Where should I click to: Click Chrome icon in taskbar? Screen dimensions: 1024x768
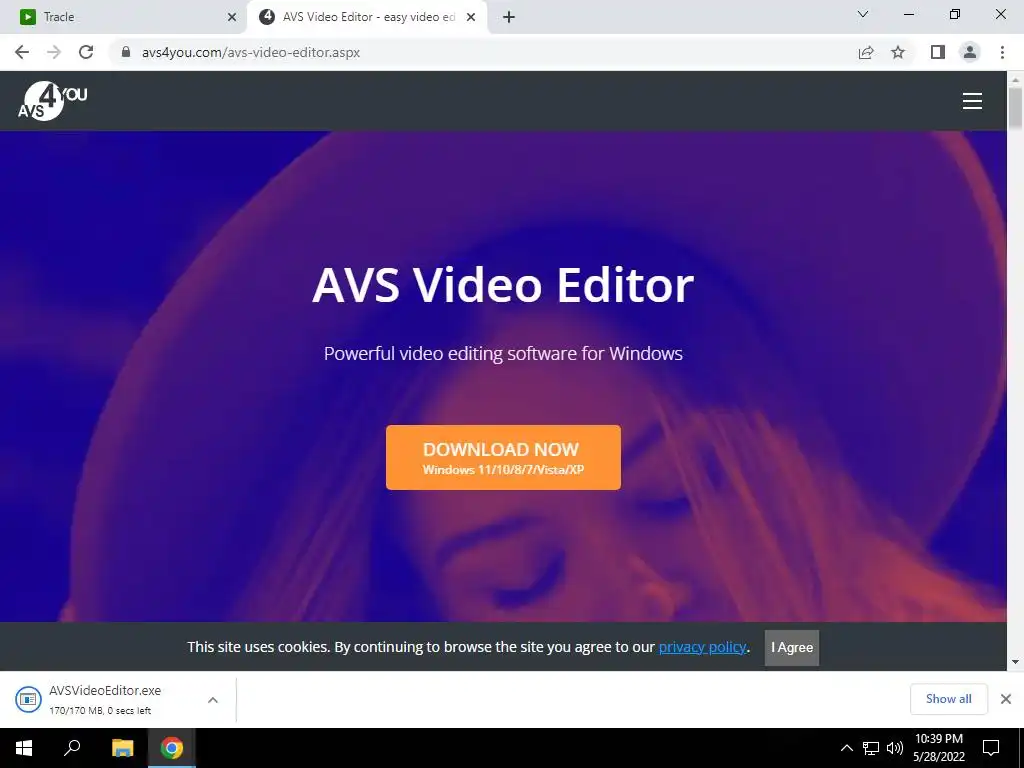coord(172,748)
